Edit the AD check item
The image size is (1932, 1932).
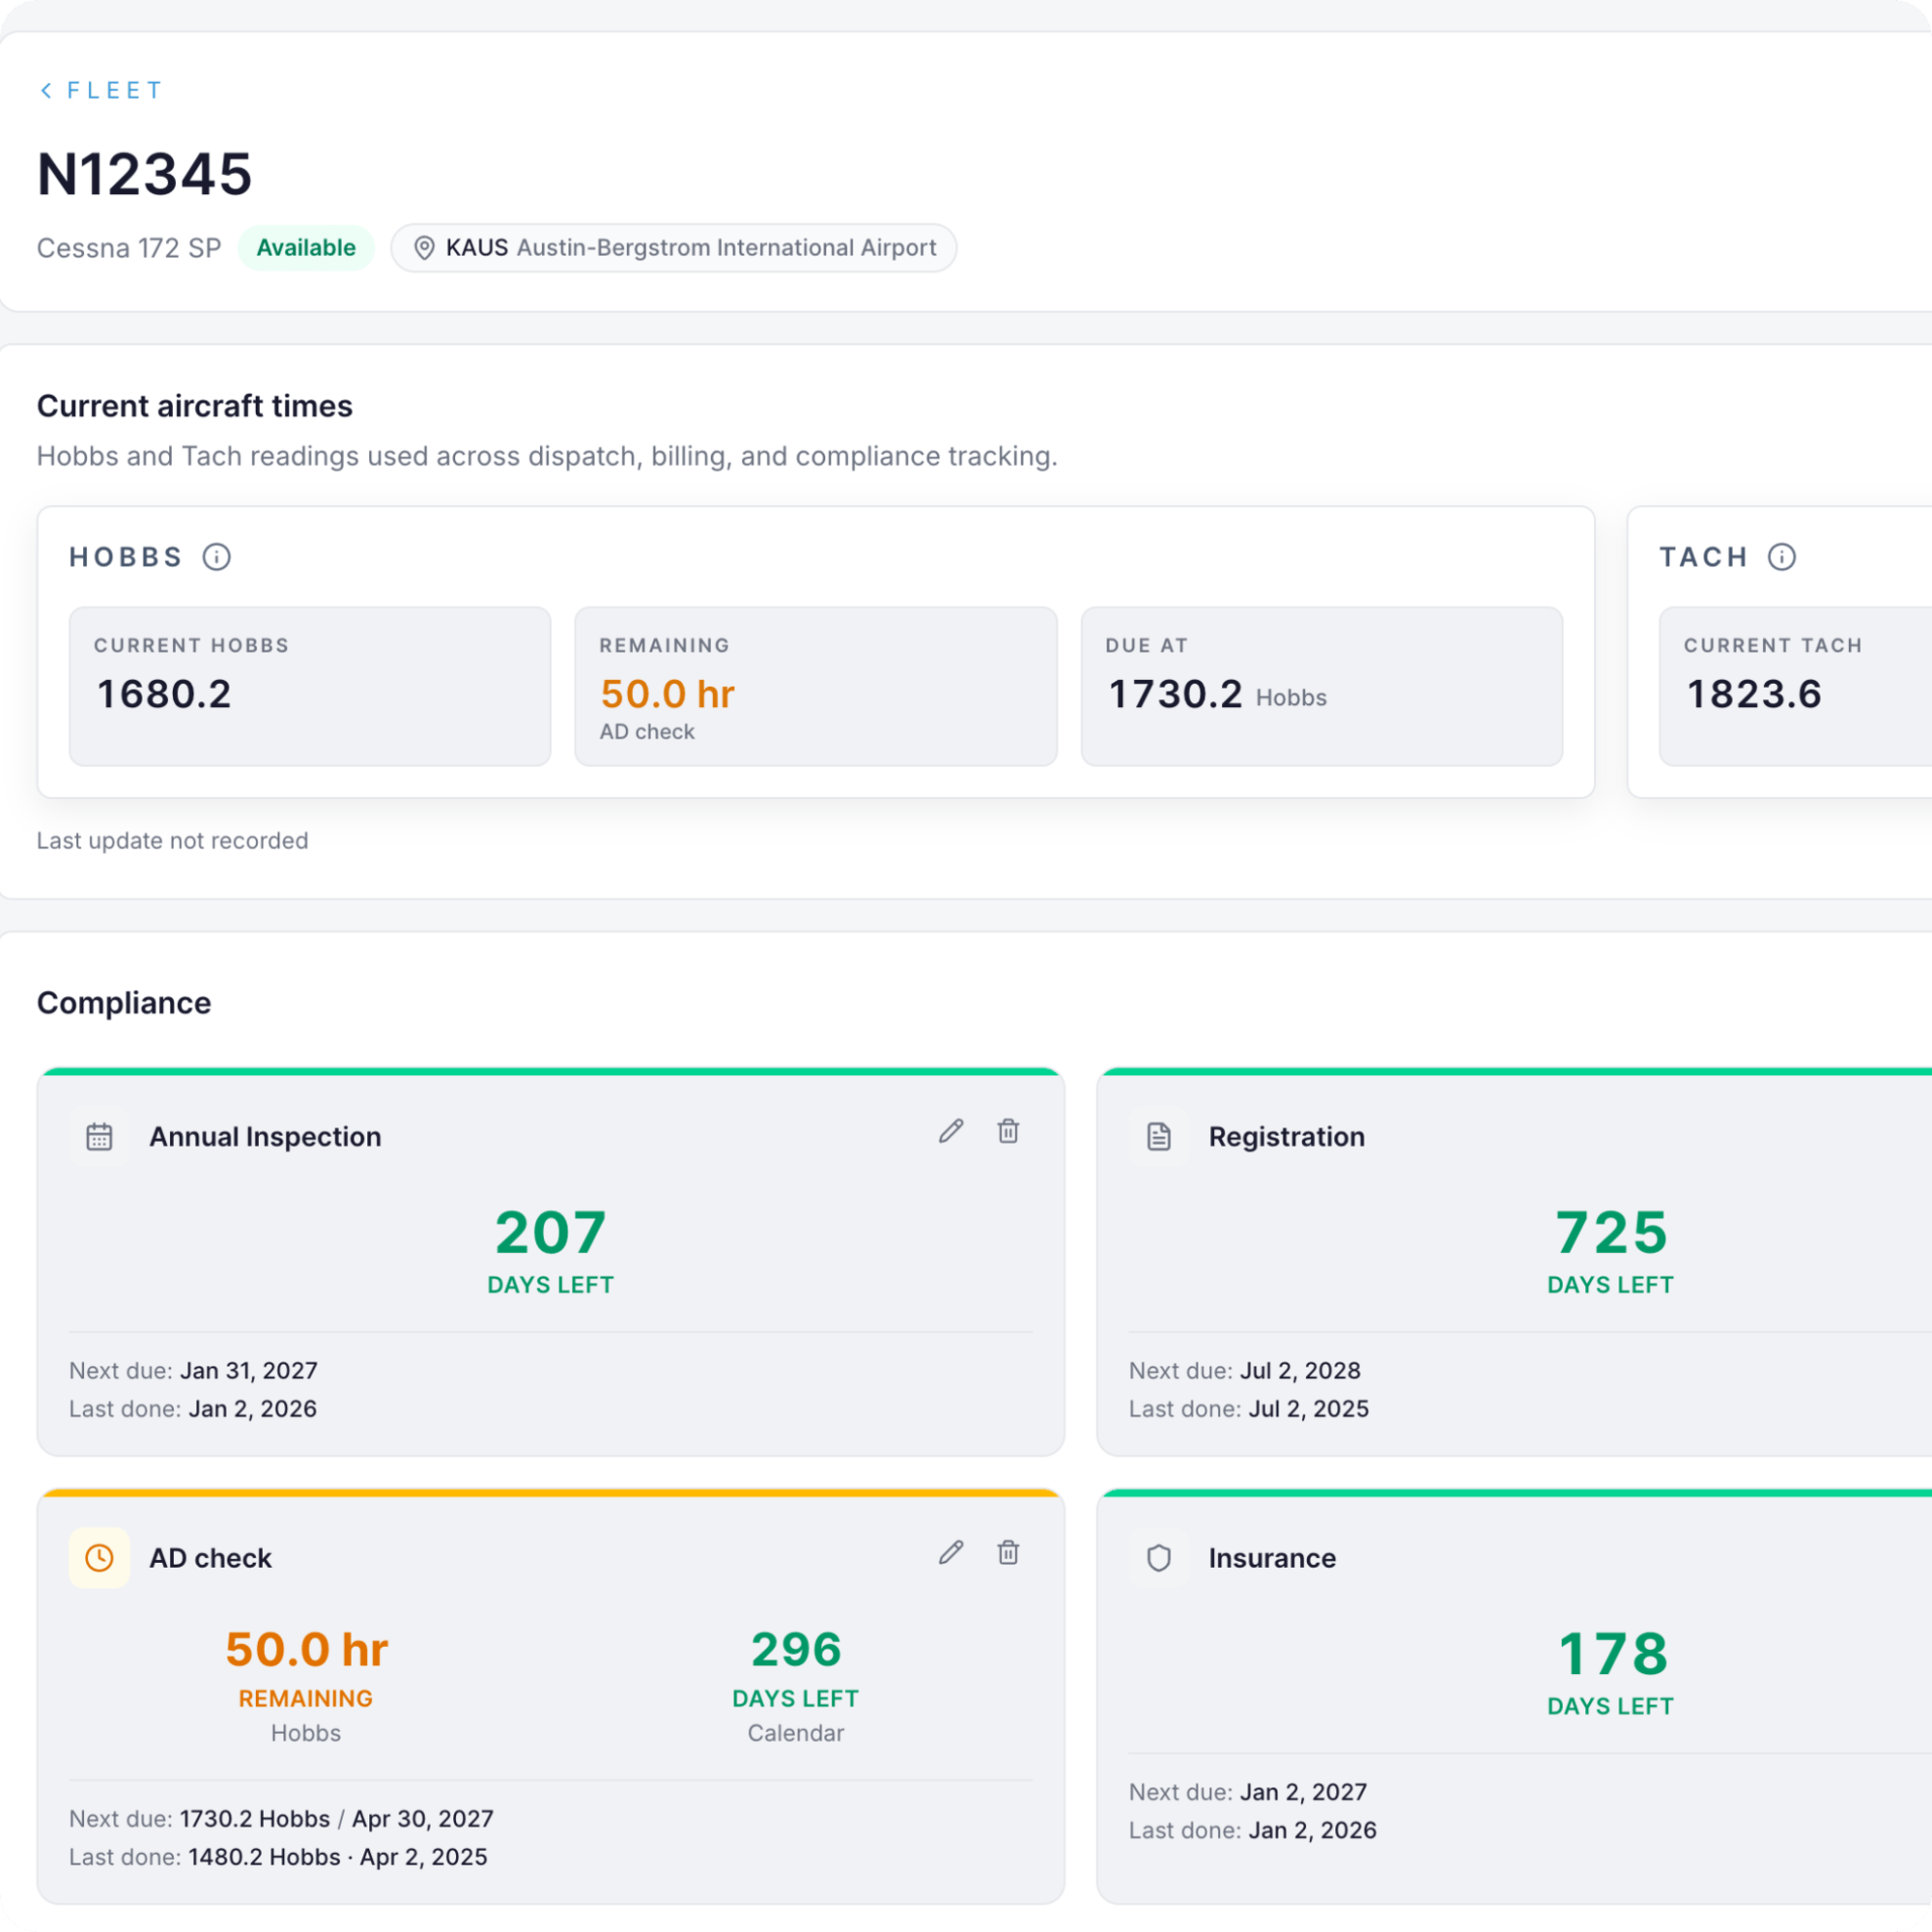pyautogui.click(x=951, y=1552)
